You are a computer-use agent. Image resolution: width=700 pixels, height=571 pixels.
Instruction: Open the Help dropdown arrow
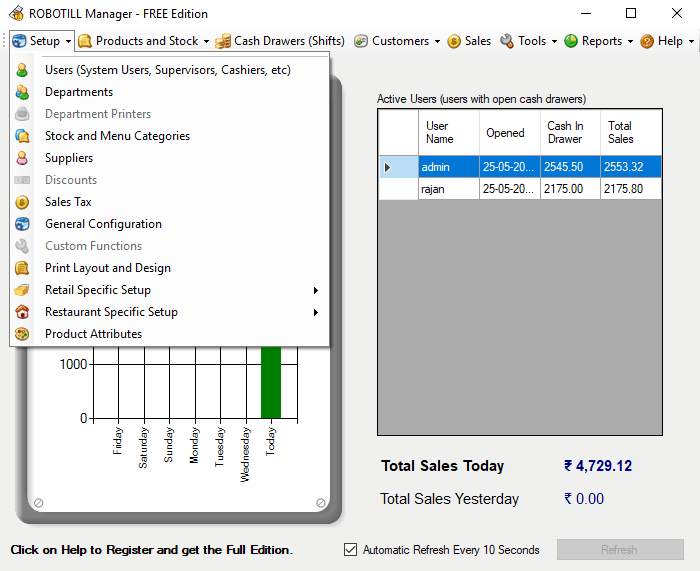[x=691, y=42]
